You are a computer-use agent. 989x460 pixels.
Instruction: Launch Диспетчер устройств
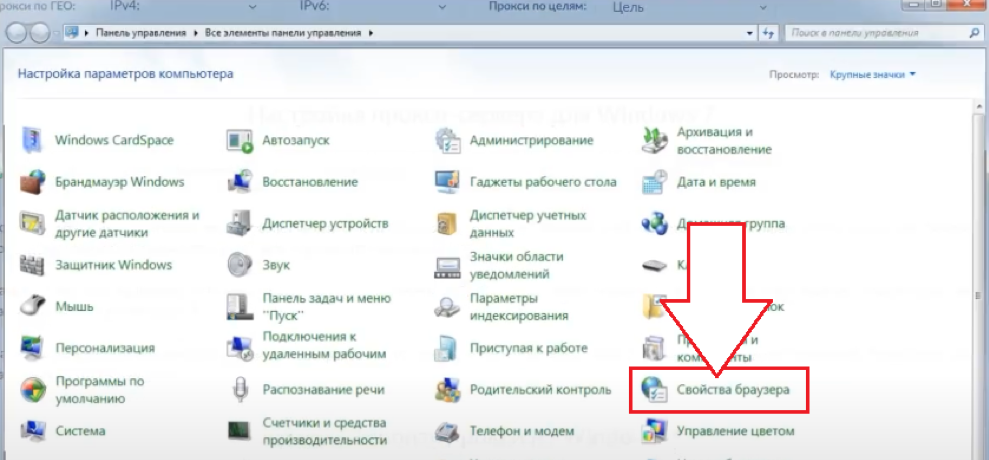click(307, 223)
